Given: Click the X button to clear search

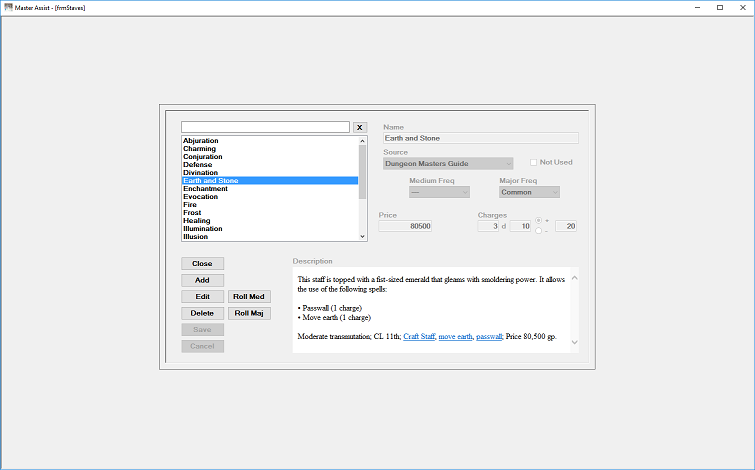Looking at the screenshot, I should pyautogui.click(x=360, y=128).
